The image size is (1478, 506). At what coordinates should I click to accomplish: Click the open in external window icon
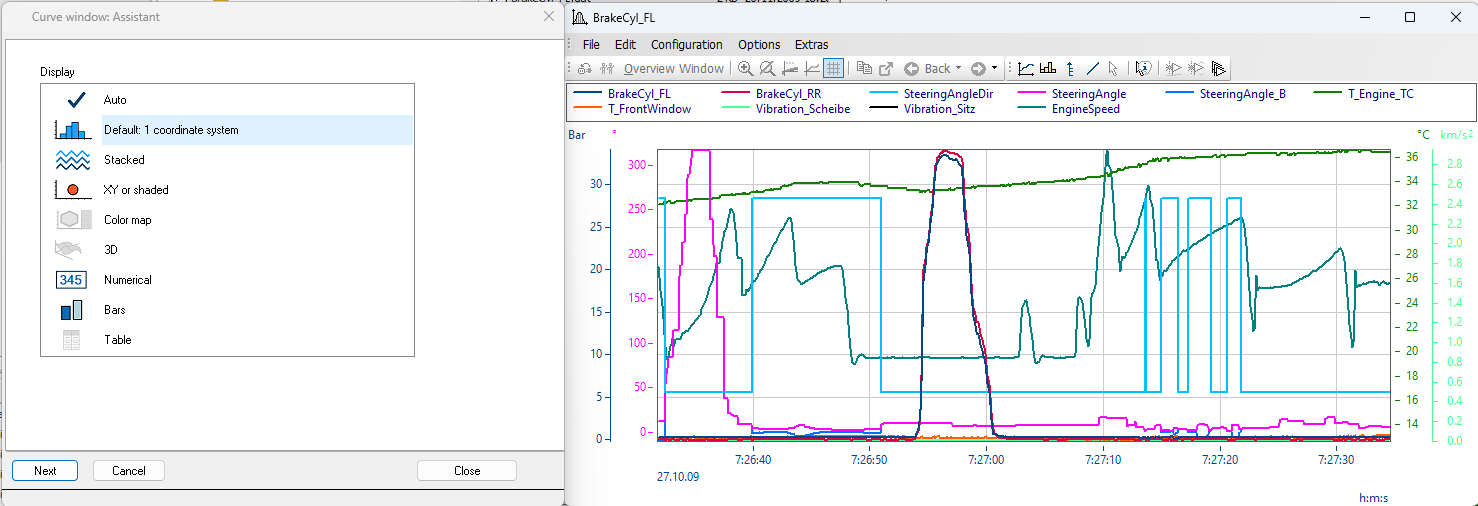click(x=886, y=69)
